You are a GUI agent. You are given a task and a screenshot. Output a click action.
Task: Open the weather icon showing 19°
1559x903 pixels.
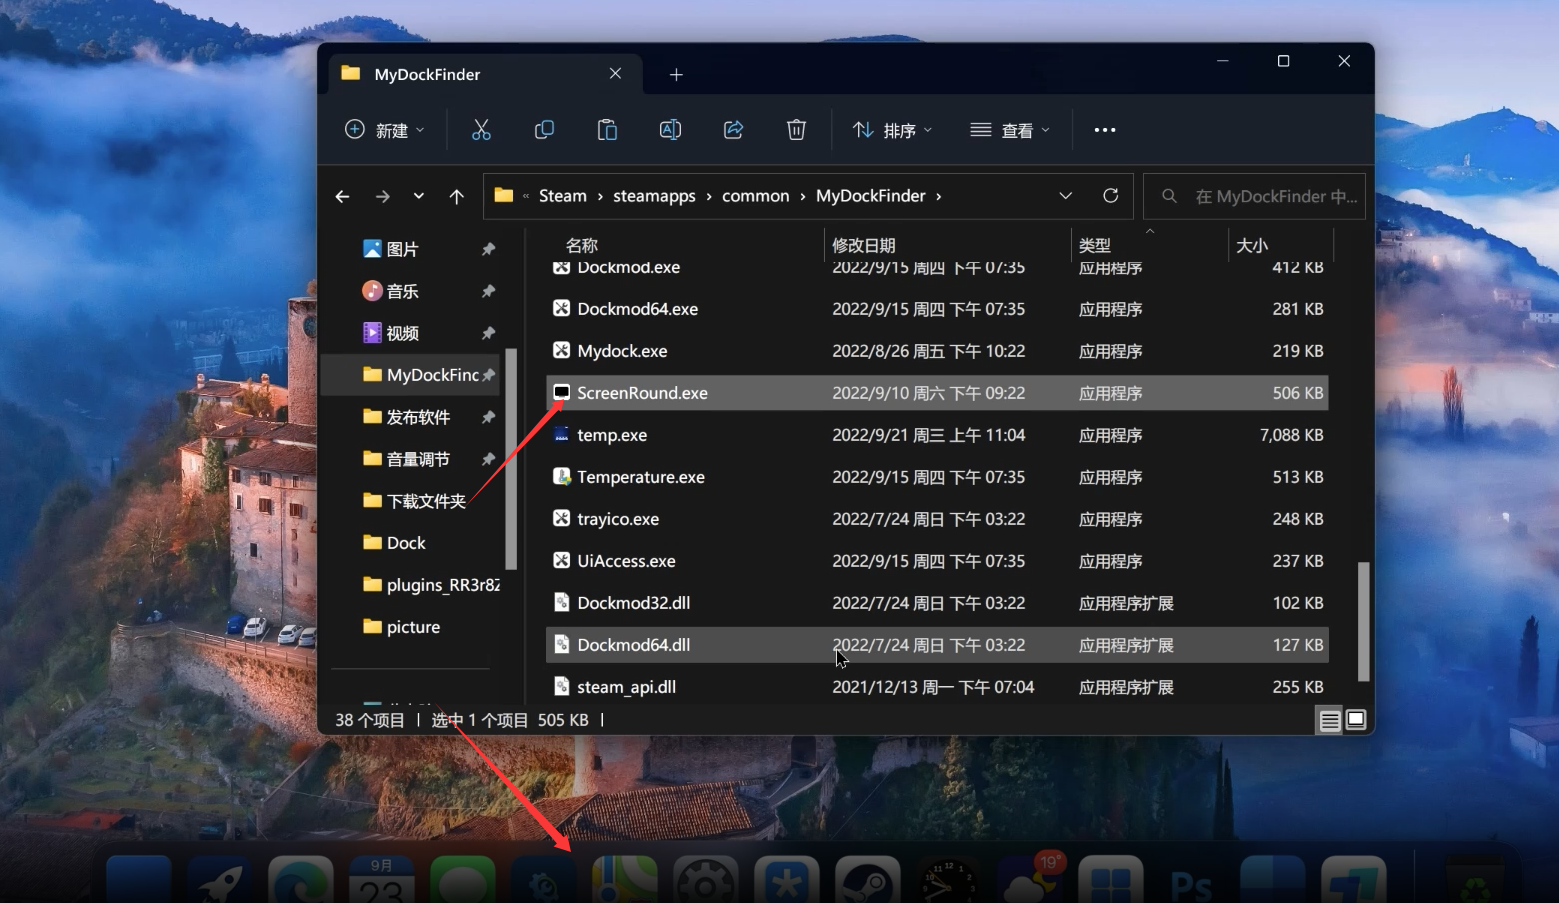(x=1030, y=878)
